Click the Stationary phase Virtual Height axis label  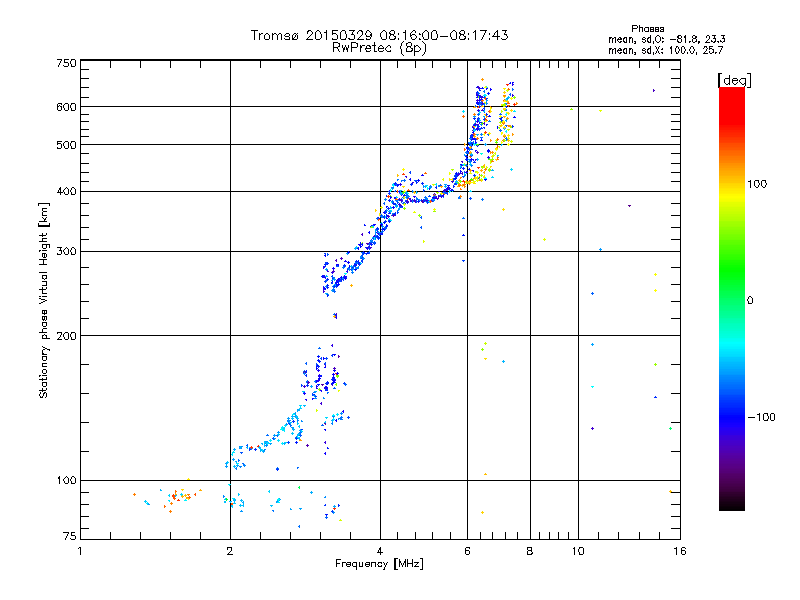(44, 300)
